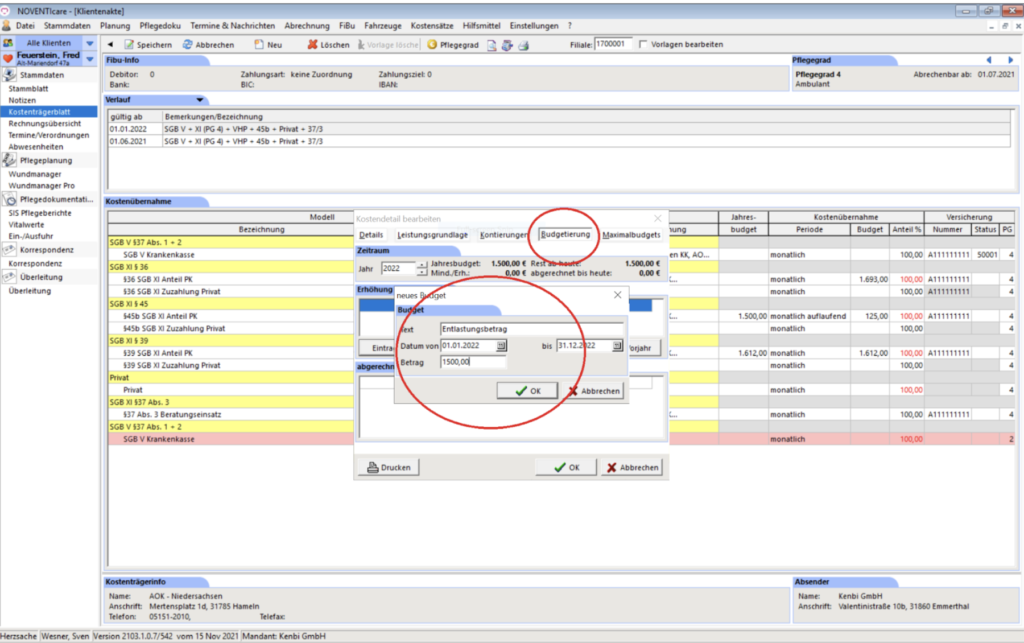
Task: Click the Betrag field showing 1500,00
Action: pos(473,362)
